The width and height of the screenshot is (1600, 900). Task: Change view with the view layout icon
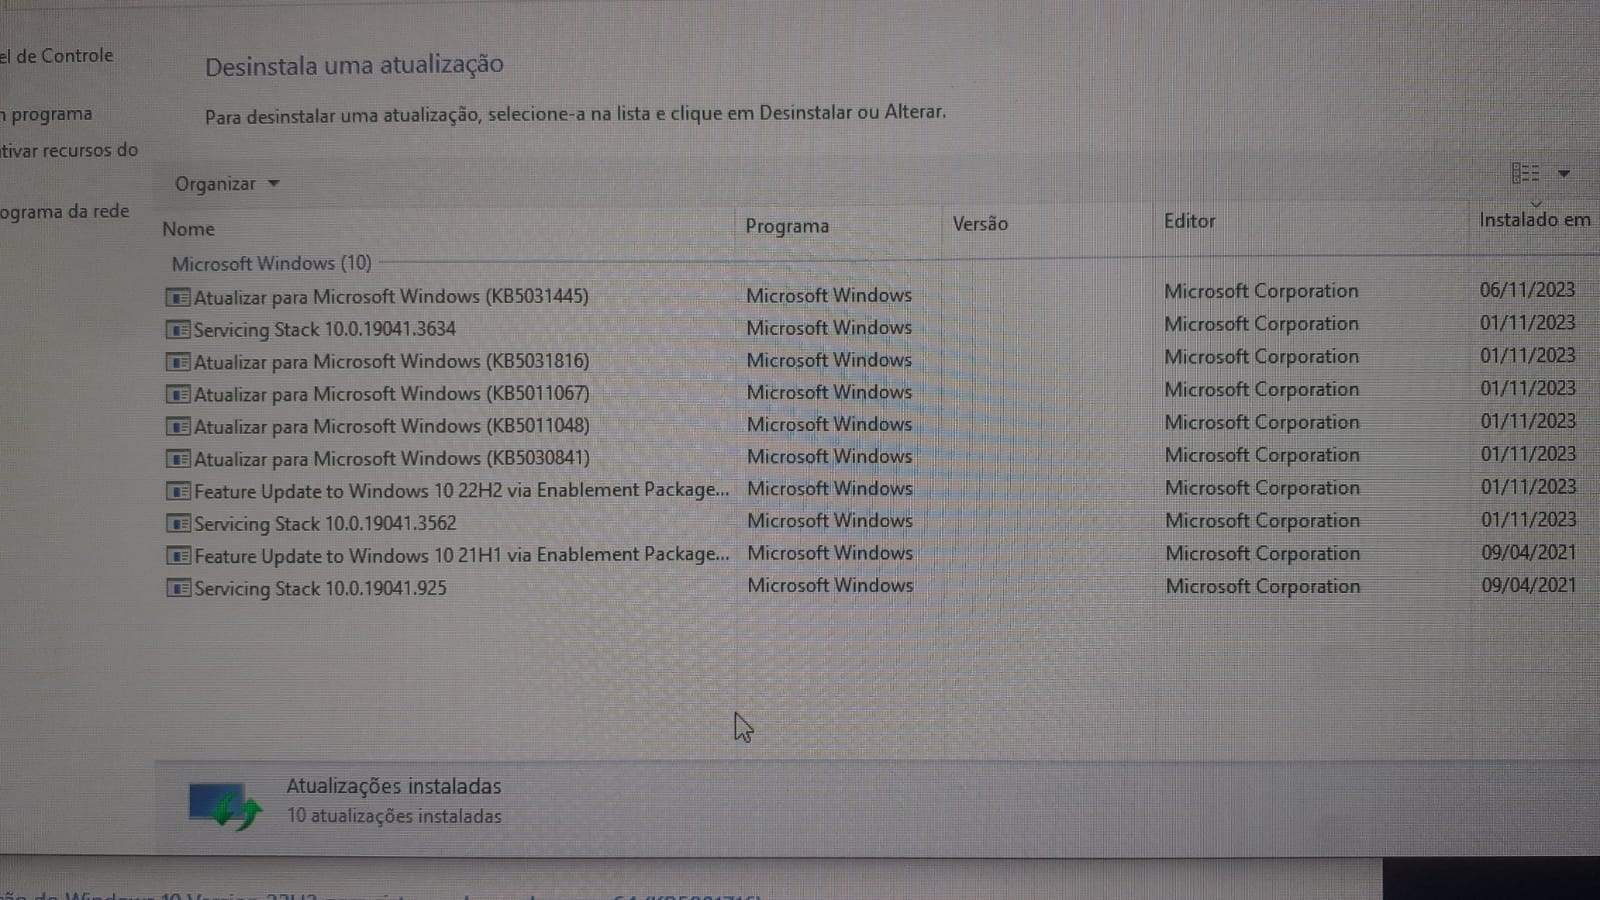(x=1525, y=174)
